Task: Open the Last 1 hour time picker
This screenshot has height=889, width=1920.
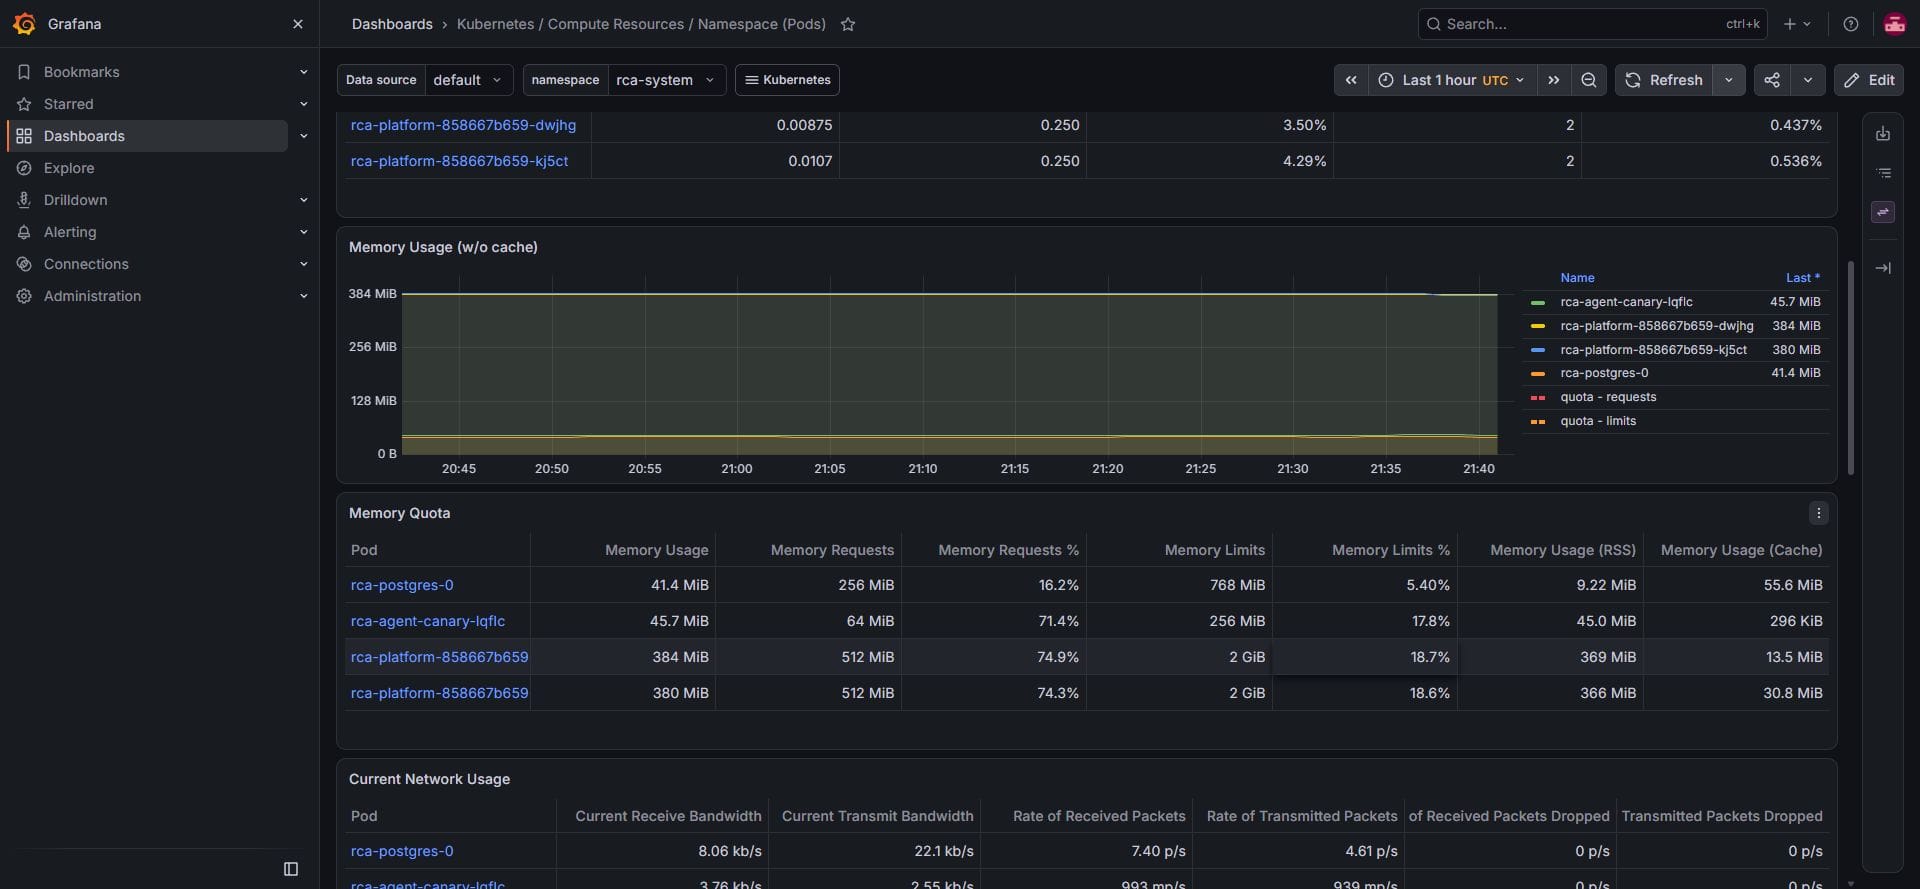Action: 1451,80
